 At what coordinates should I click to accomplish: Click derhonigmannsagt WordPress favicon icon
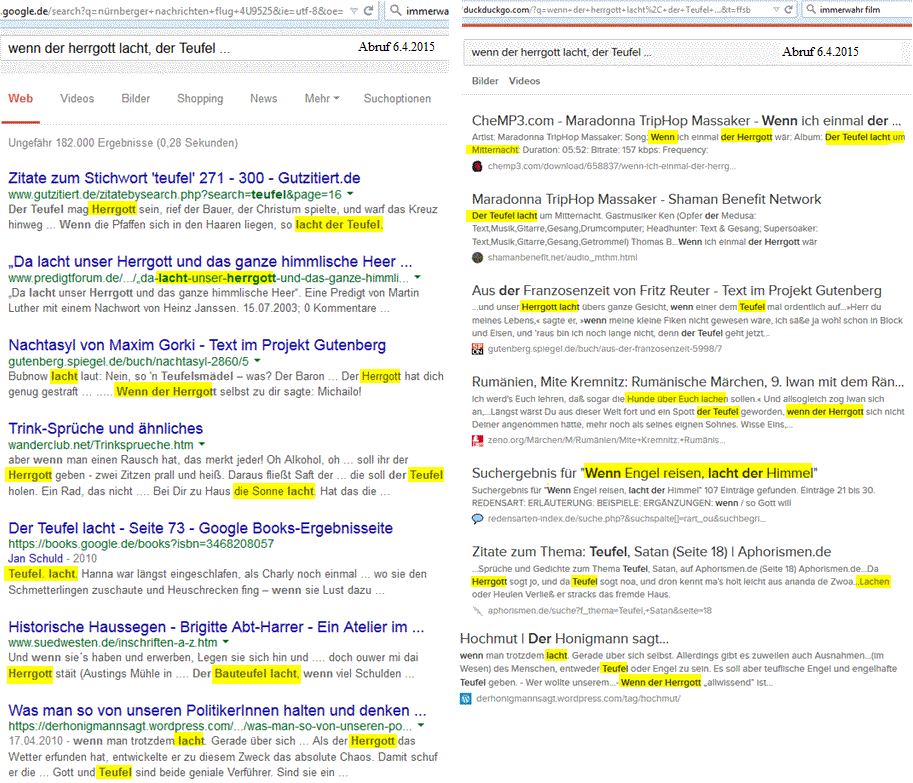coord(465,699)
